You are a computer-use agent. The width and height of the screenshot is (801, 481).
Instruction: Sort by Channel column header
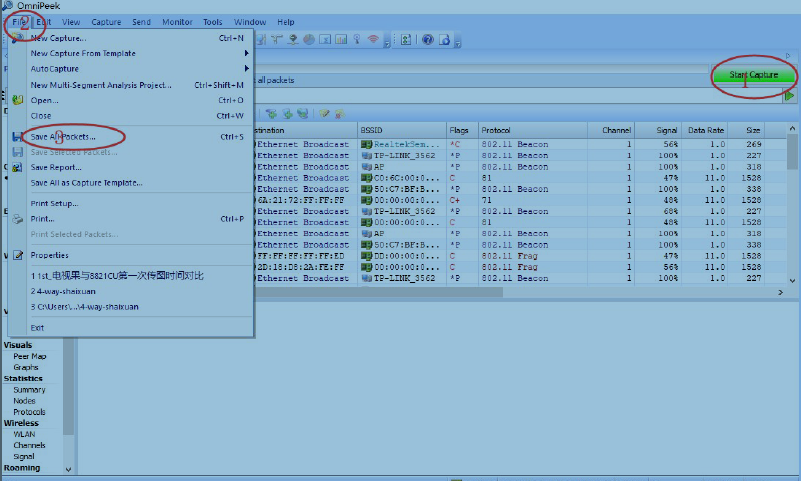click(x=611, y=130)
